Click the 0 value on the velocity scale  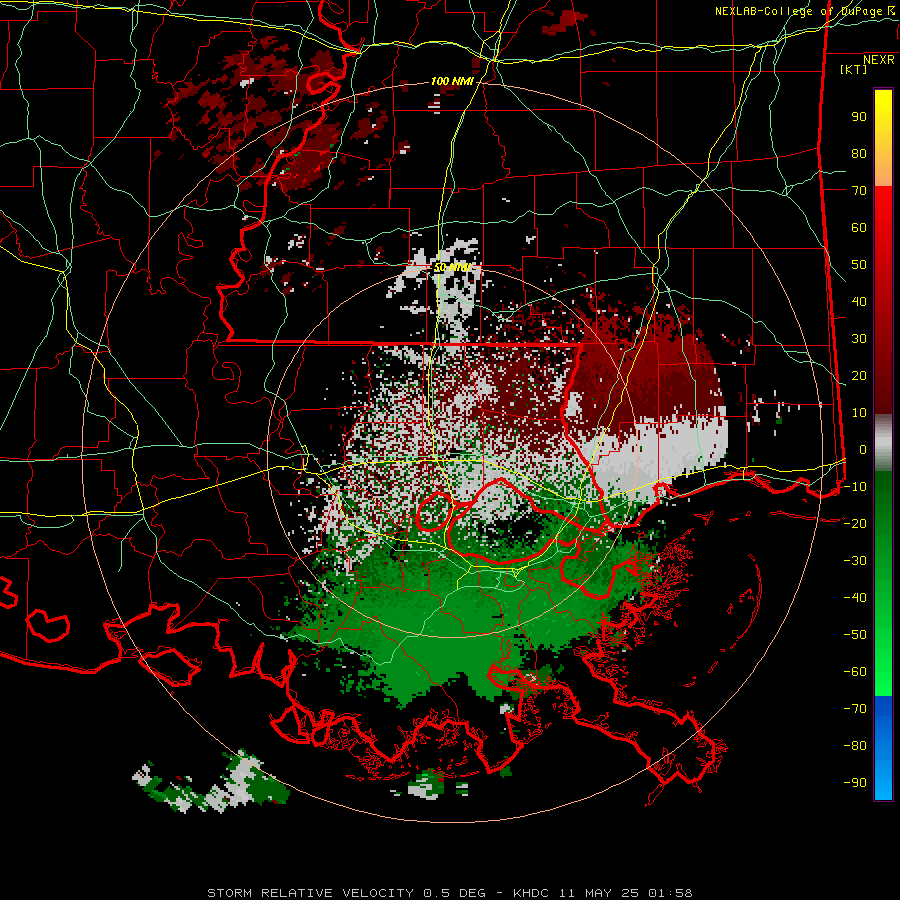pos(862,450)
